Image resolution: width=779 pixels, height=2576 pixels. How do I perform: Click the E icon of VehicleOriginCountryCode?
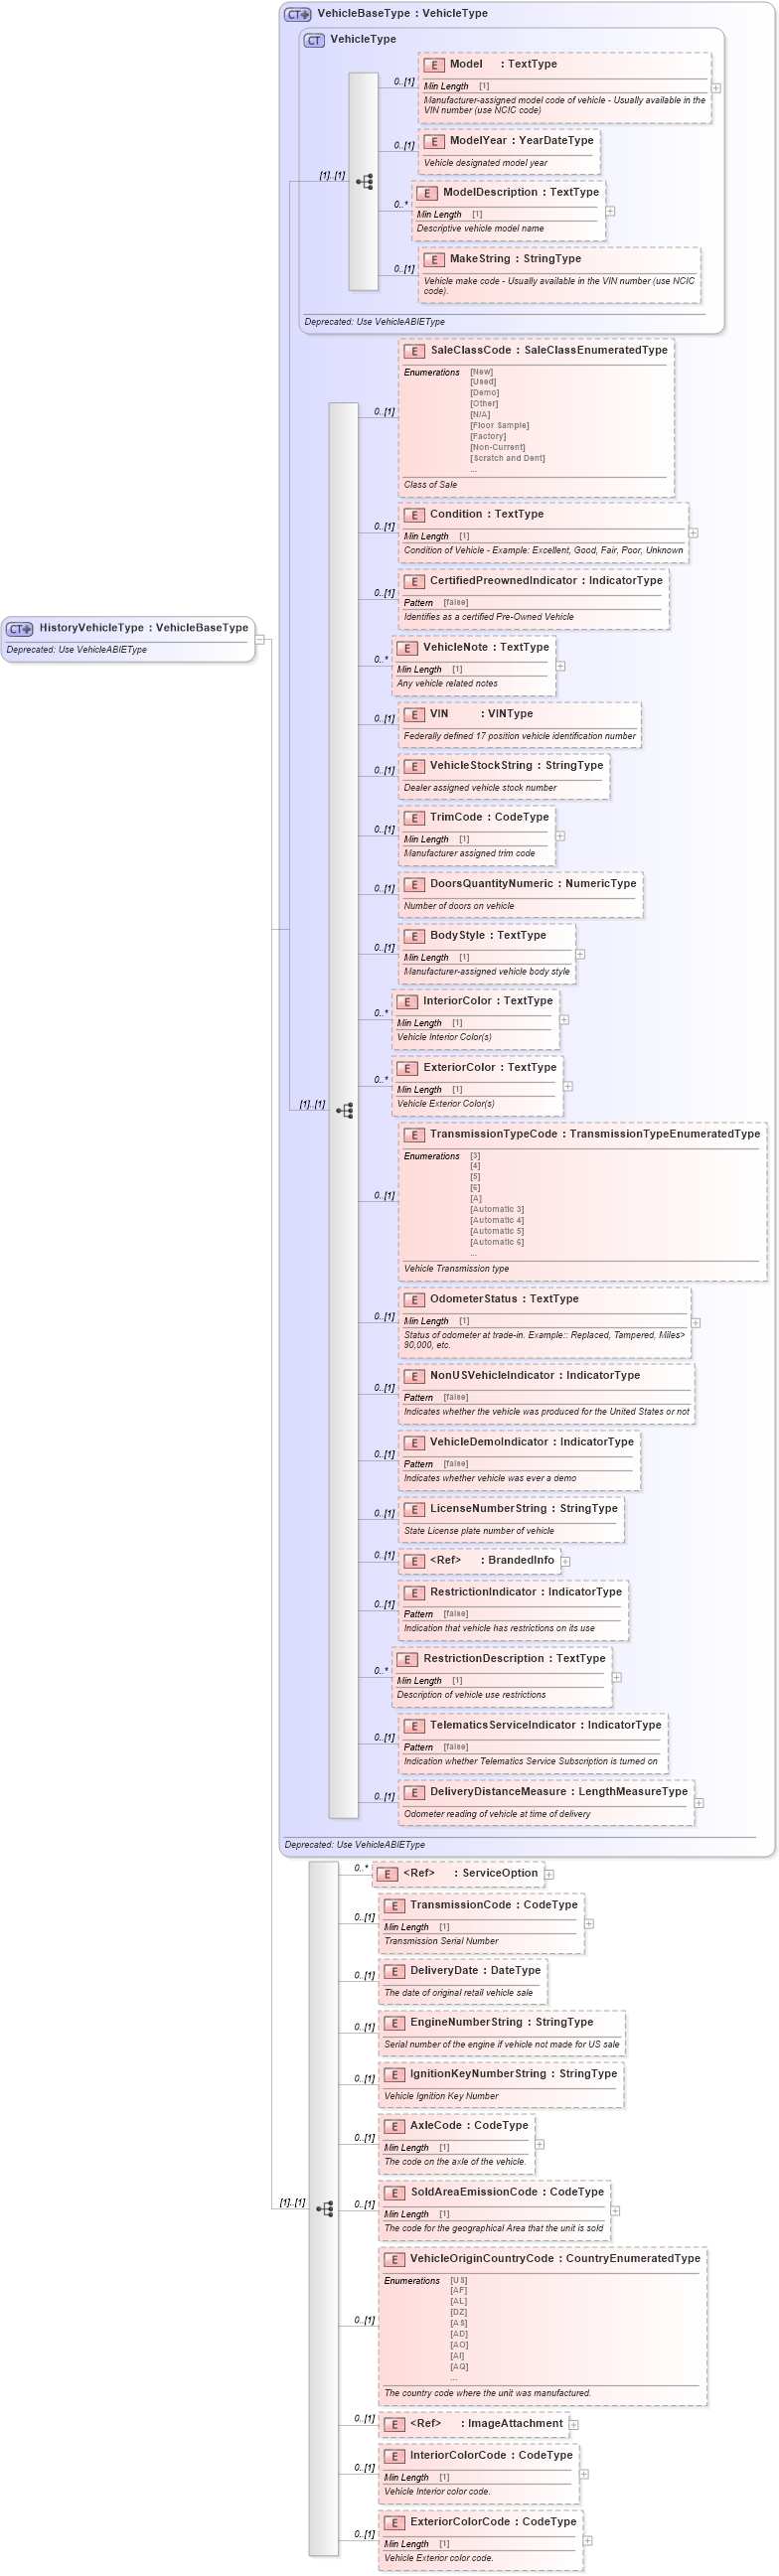[394, 2259]
